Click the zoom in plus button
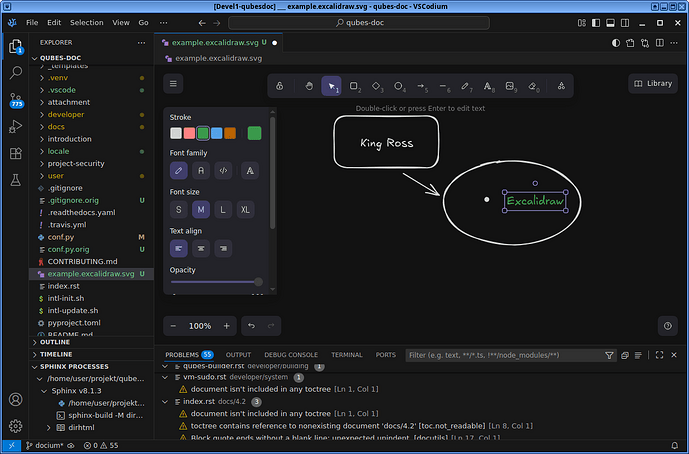689x454 pixels. pos(227,326)
